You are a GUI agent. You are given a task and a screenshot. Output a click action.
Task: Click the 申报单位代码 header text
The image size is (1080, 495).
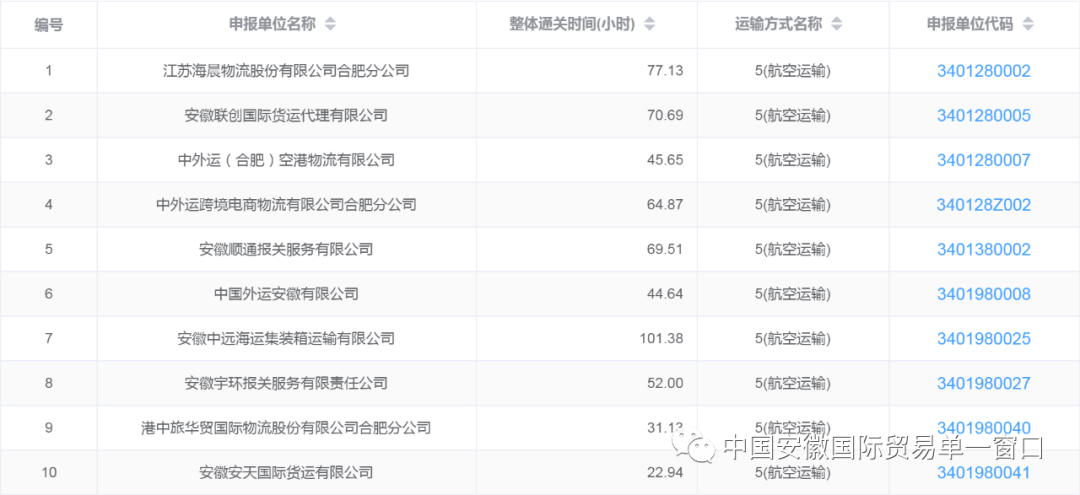[970, 25]
